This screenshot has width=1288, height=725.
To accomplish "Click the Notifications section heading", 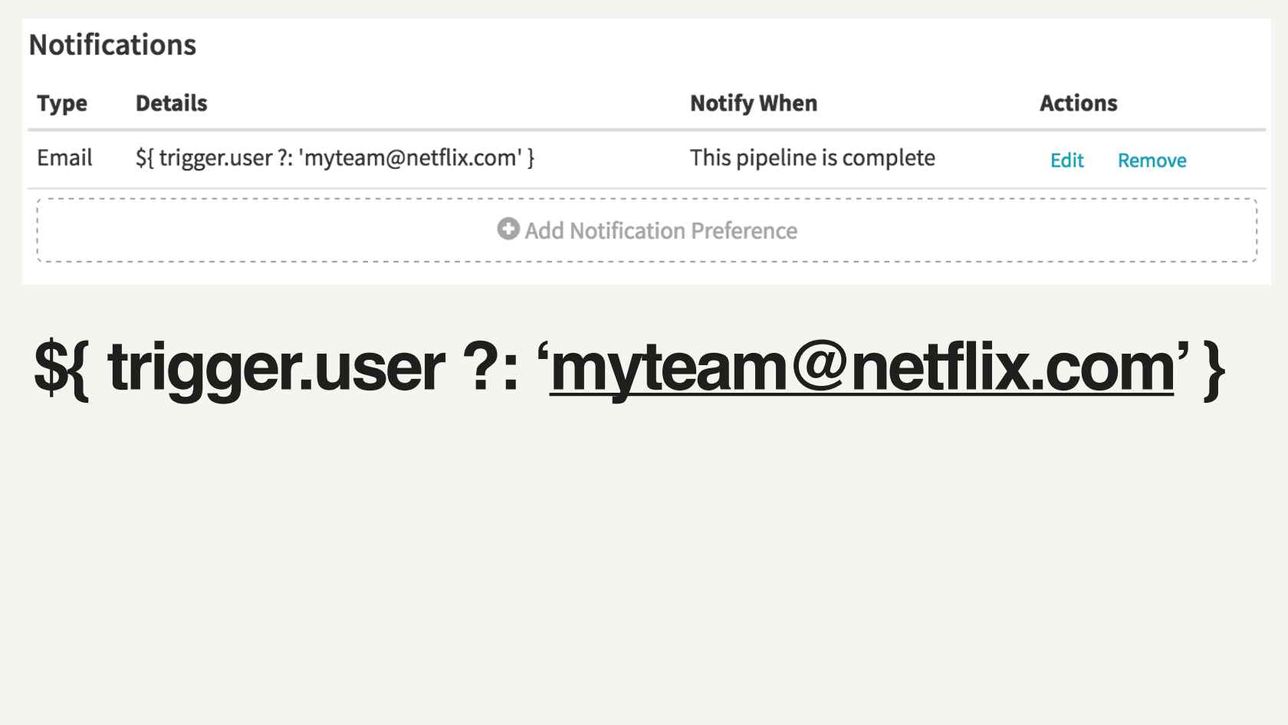I will point(112,45).
